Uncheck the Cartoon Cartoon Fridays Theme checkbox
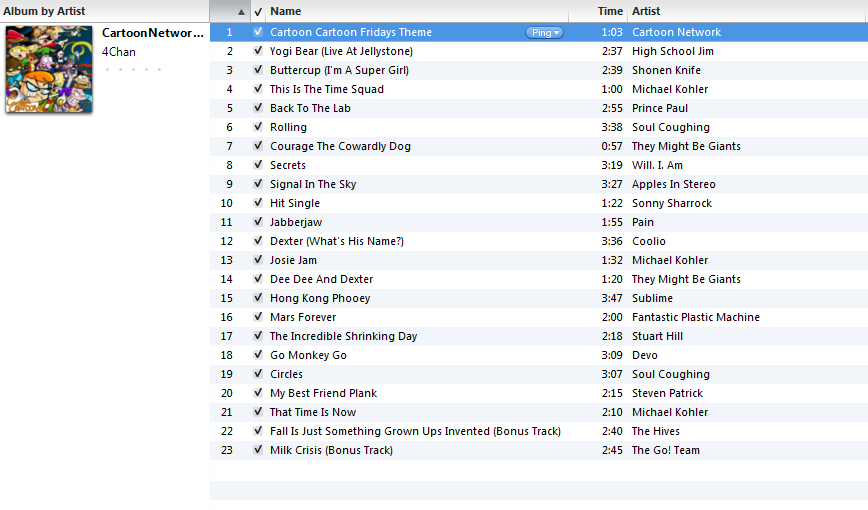 pyautogui.click(x=258, y=32)
